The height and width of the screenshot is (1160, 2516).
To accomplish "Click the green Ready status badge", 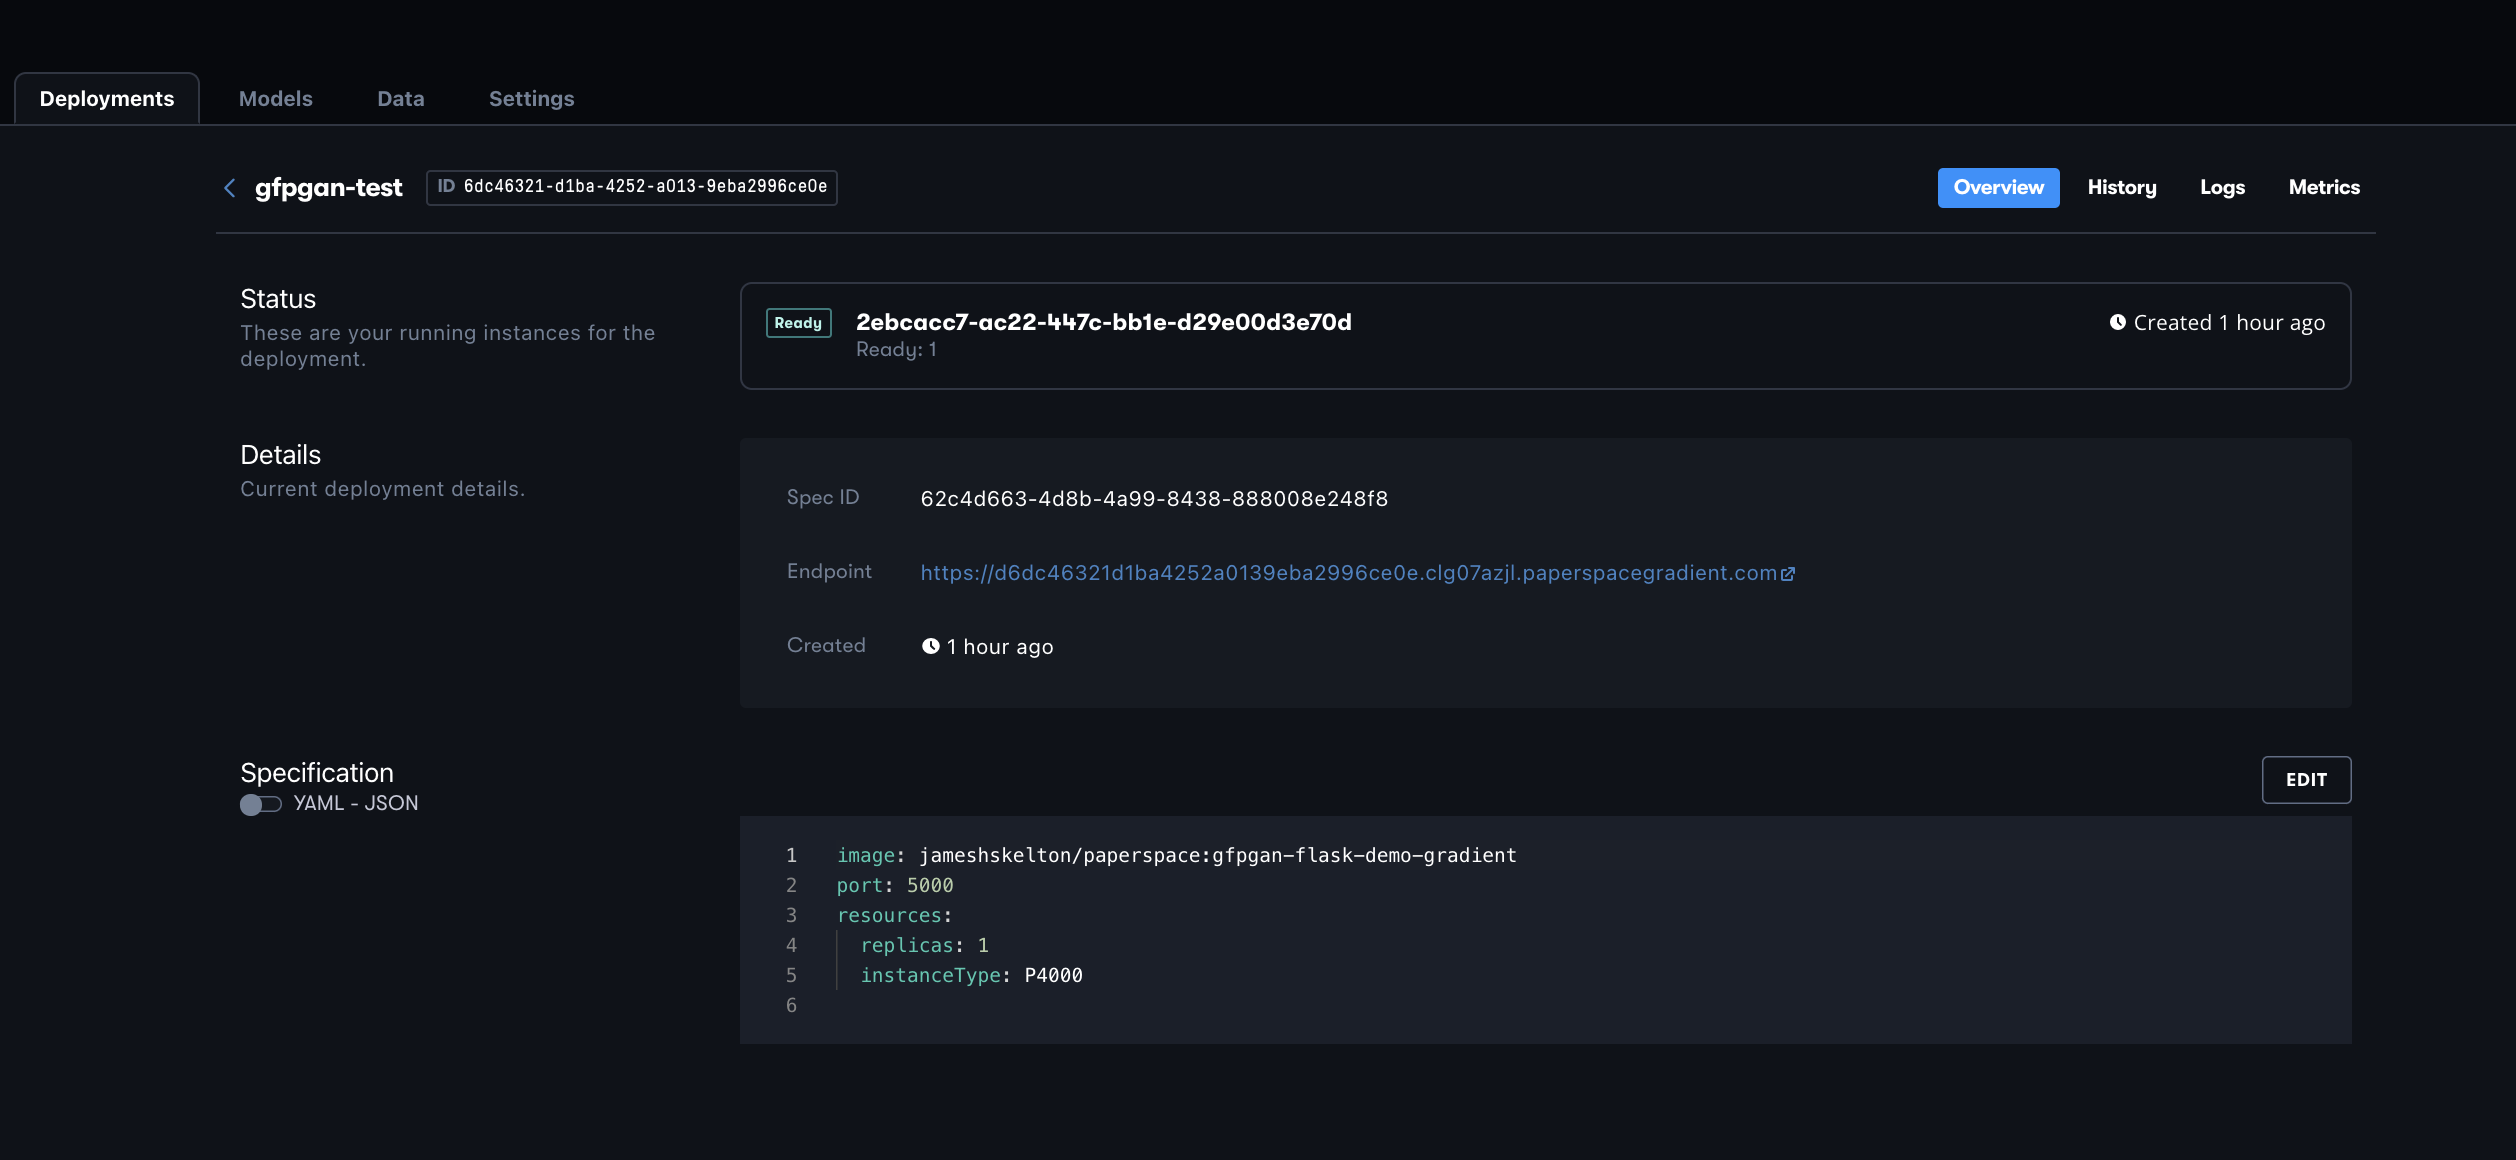I will click(x=798, y=323).
